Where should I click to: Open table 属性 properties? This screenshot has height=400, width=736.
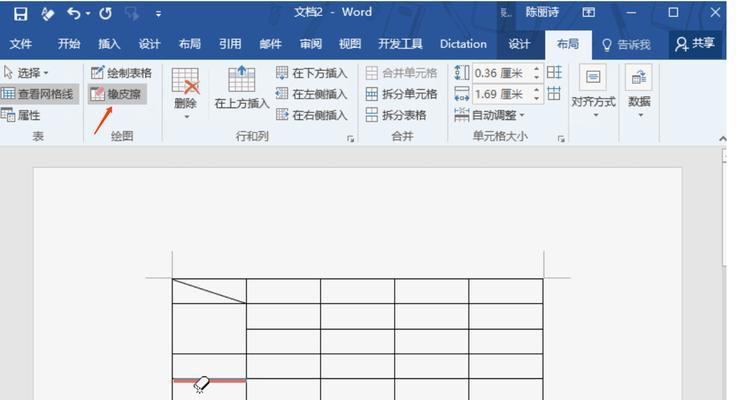pyautogui.click(x=21, y=115)
